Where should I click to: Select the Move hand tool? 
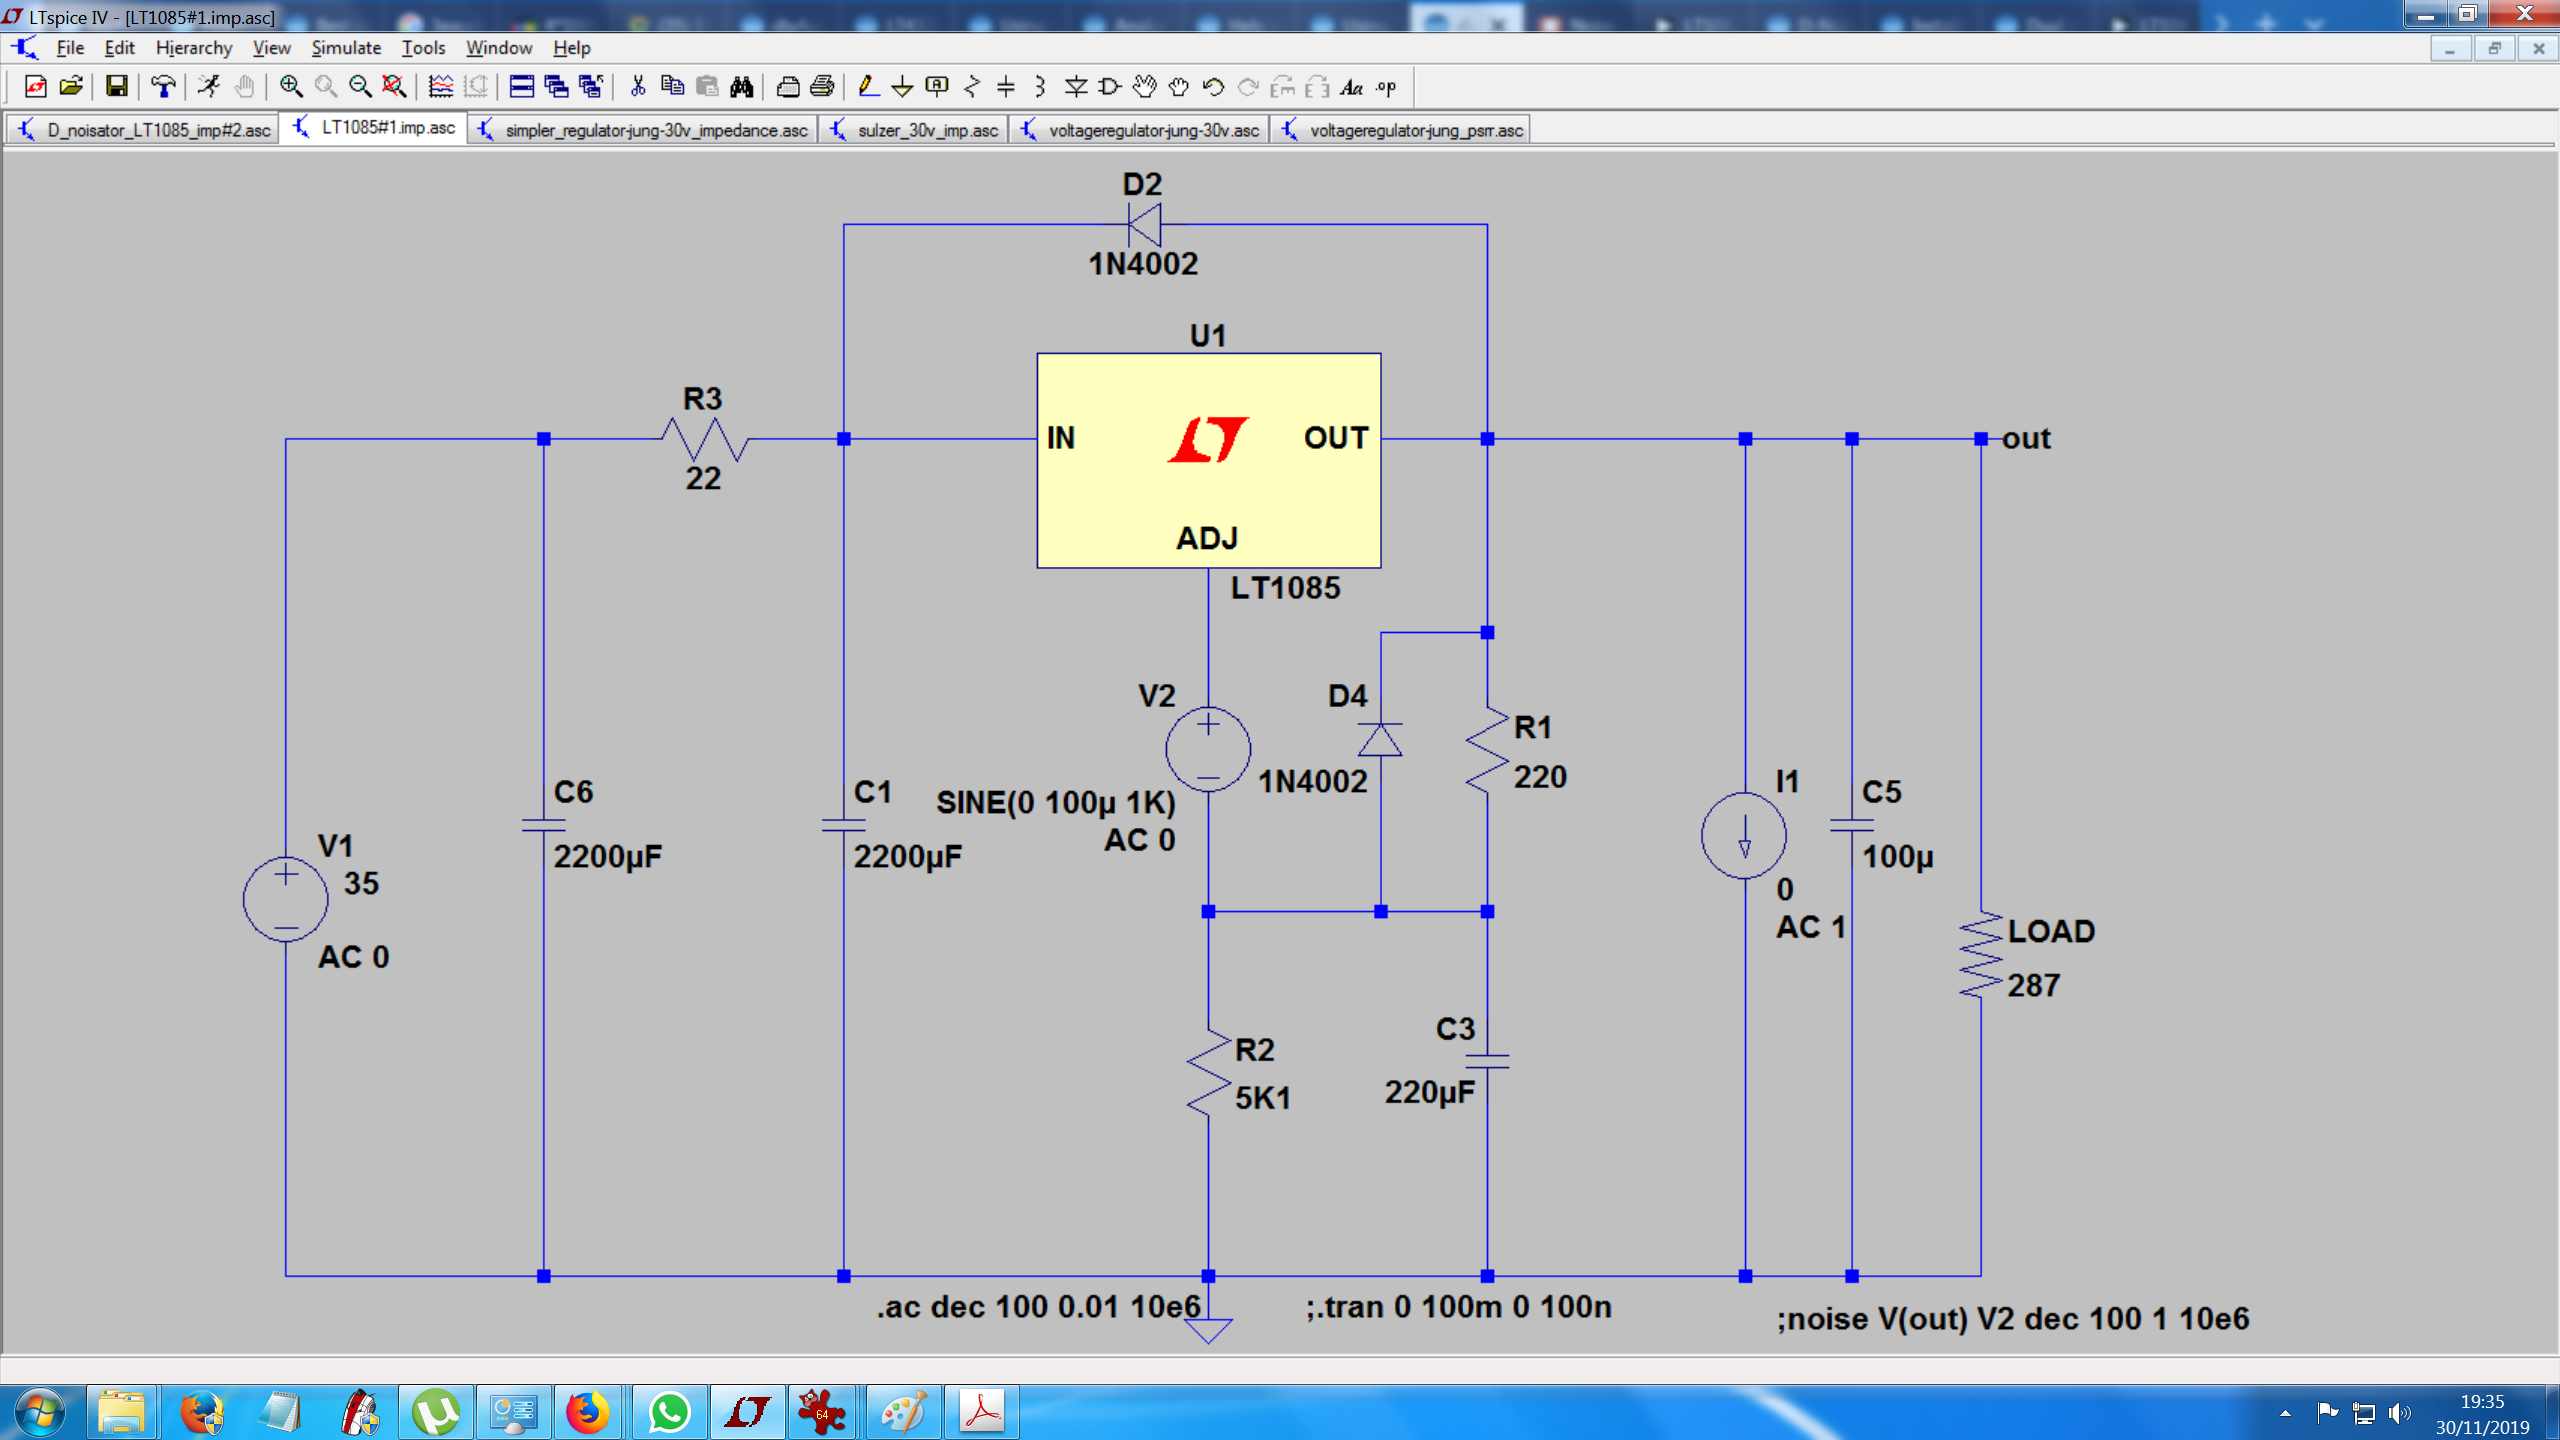[x=1144, y=87]
